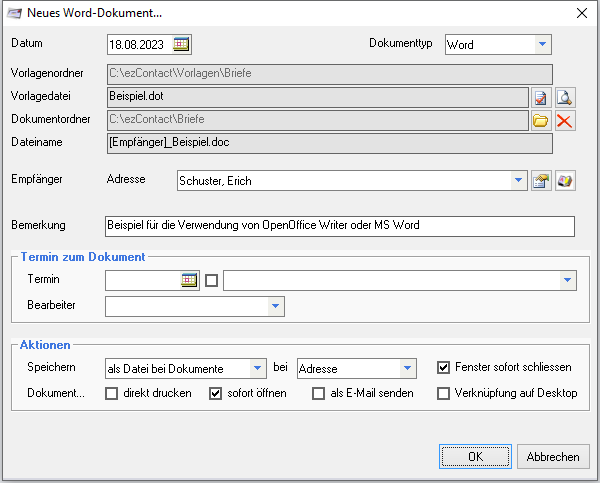600x483 pixels.
Task: Clear Dokumentordner using the red X icon
Action: pyautogui.click(x=565, y=121)
